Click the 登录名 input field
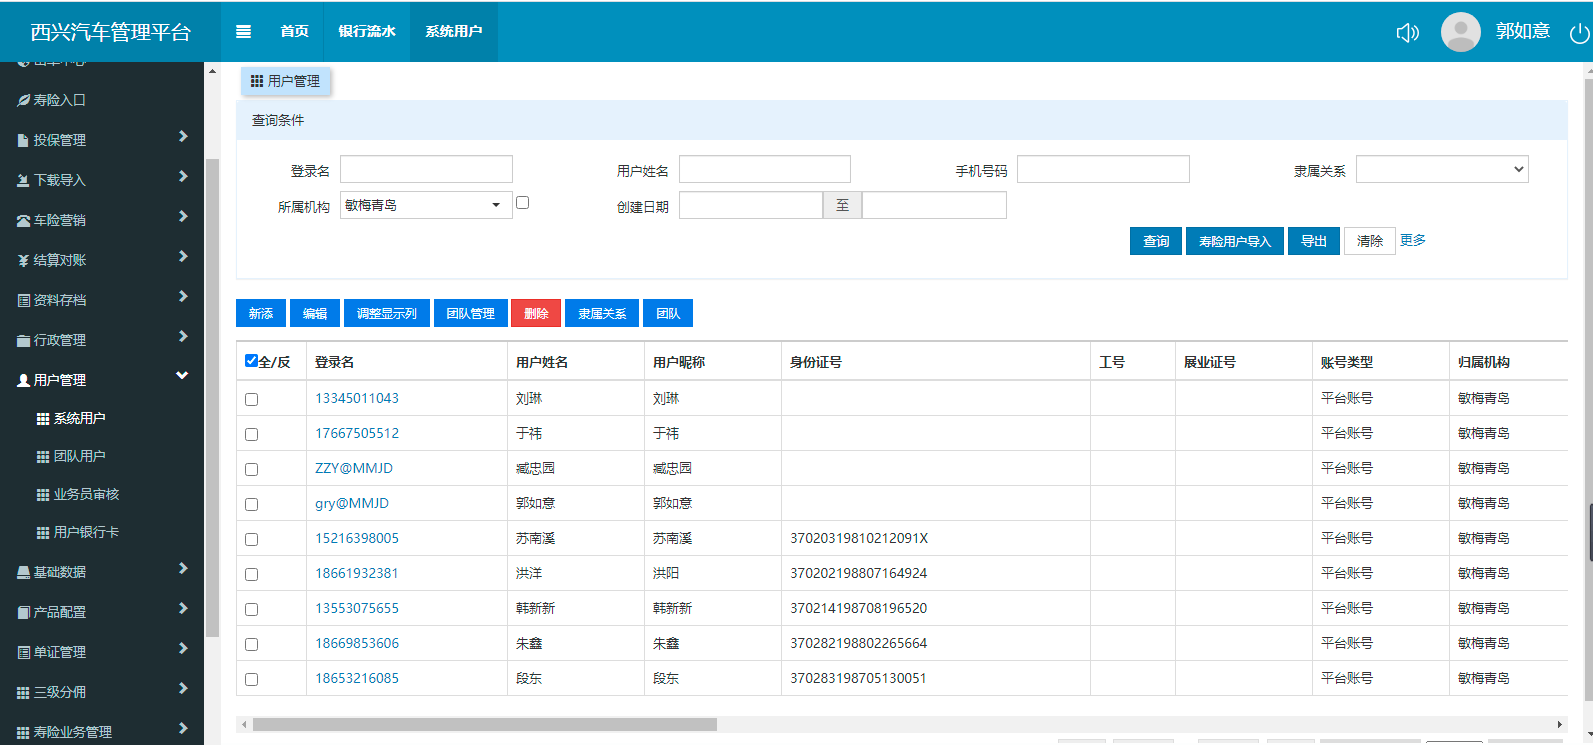The image size is (1593, 745). 426,170
